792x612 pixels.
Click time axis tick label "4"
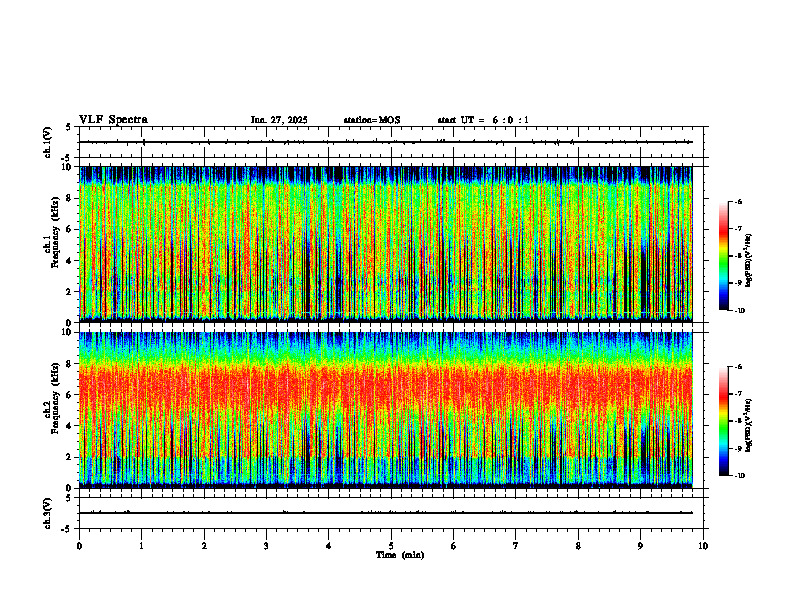[x=328, y=546]
